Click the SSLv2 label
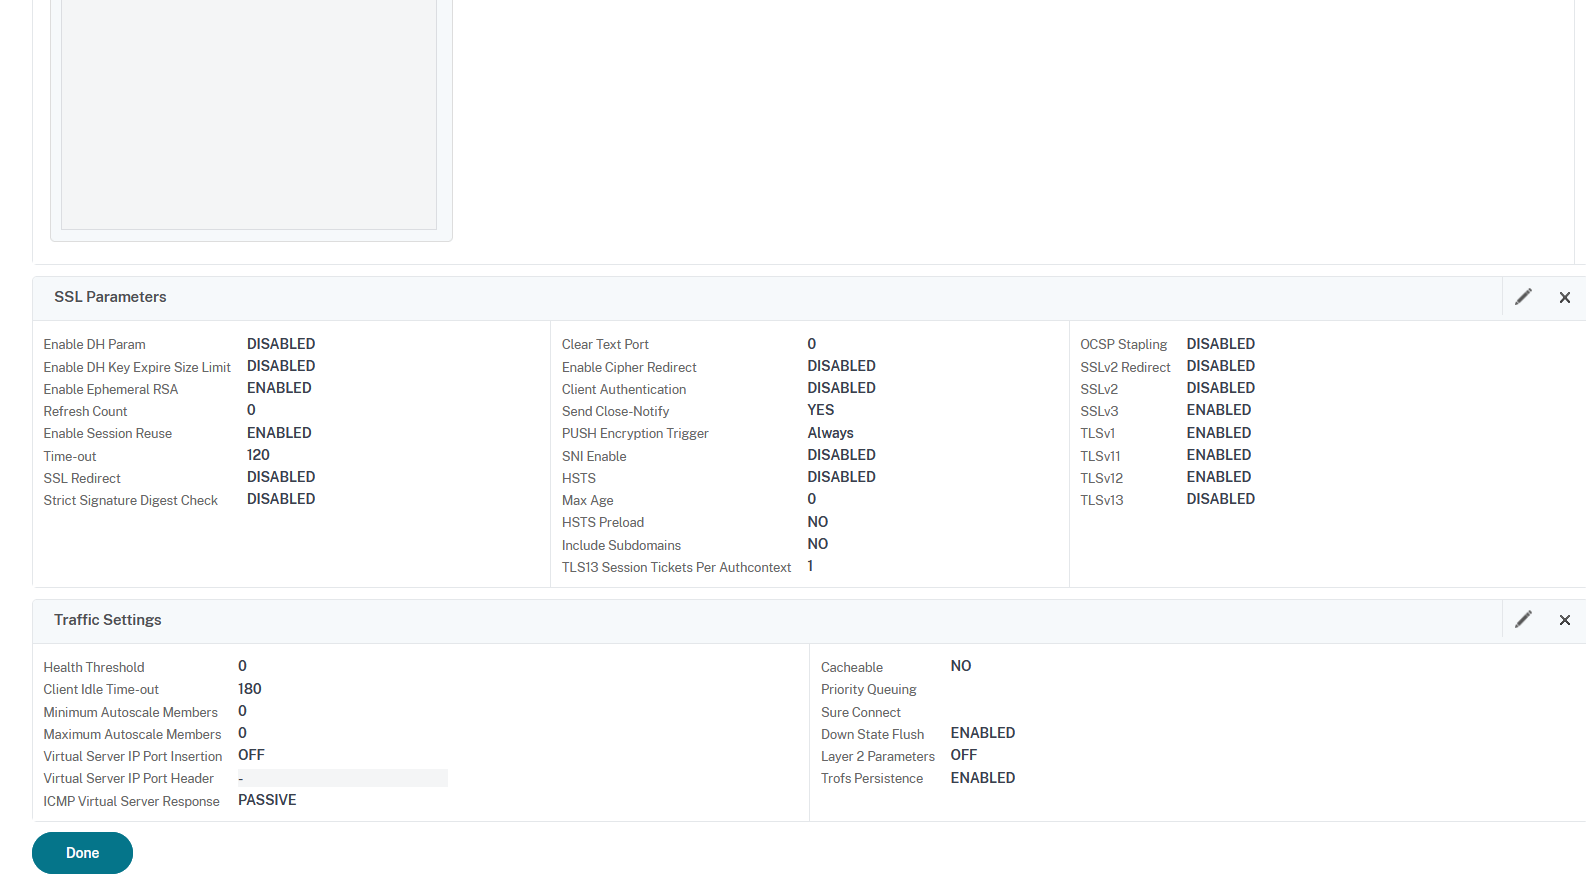 pyautogui.click(x=1099, y=390)
